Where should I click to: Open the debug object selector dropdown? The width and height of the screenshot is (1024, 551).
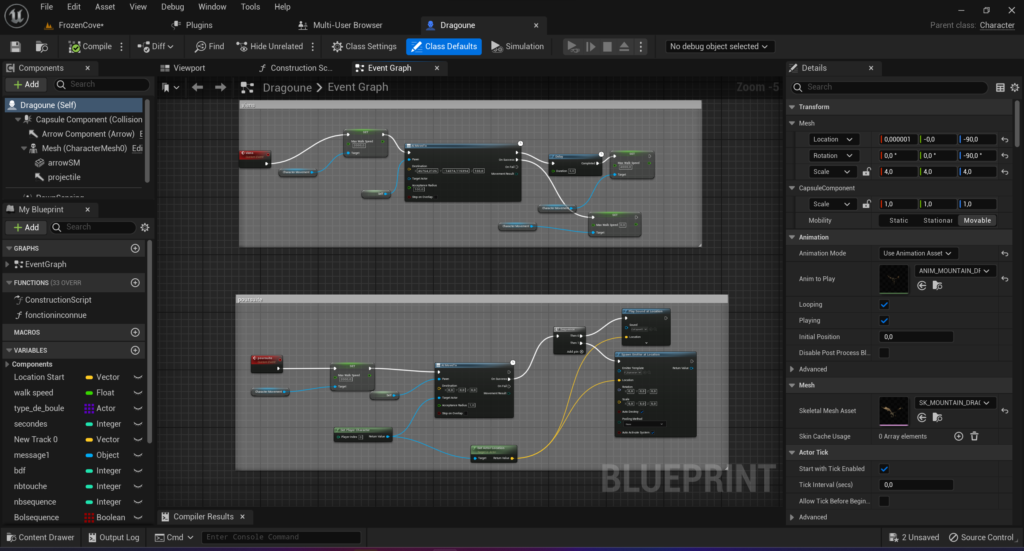point(720,46)
